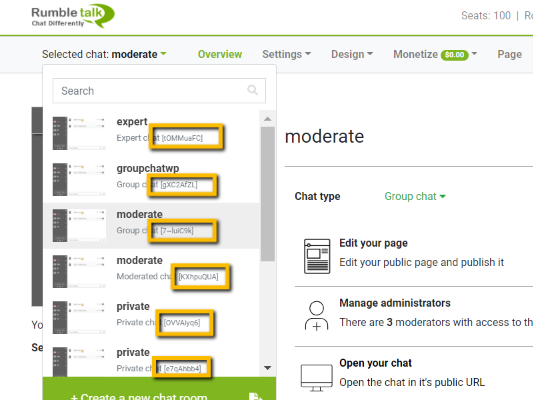Click the chat list scroll down arrow

coord(268,368)
